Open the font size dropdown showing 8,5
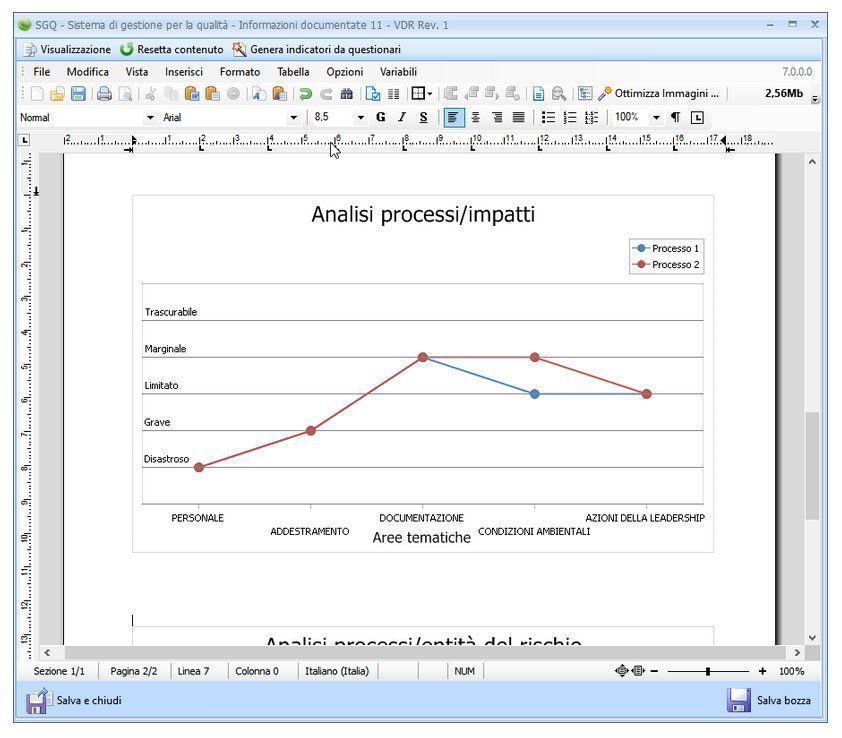This screenshot has width=842, height=738. 337,117
